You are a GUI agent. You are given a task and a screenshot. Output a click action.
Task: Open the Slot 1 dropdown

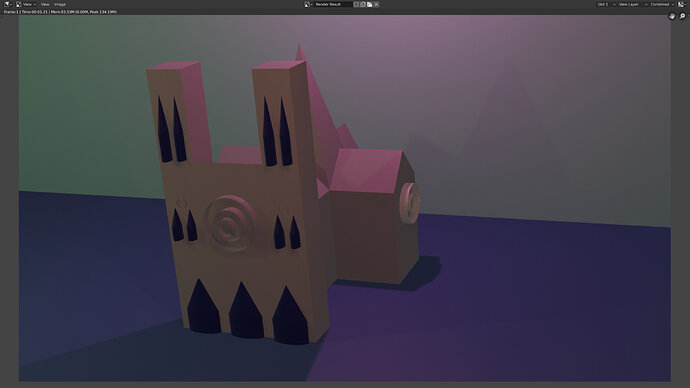[x=606, y=4]
